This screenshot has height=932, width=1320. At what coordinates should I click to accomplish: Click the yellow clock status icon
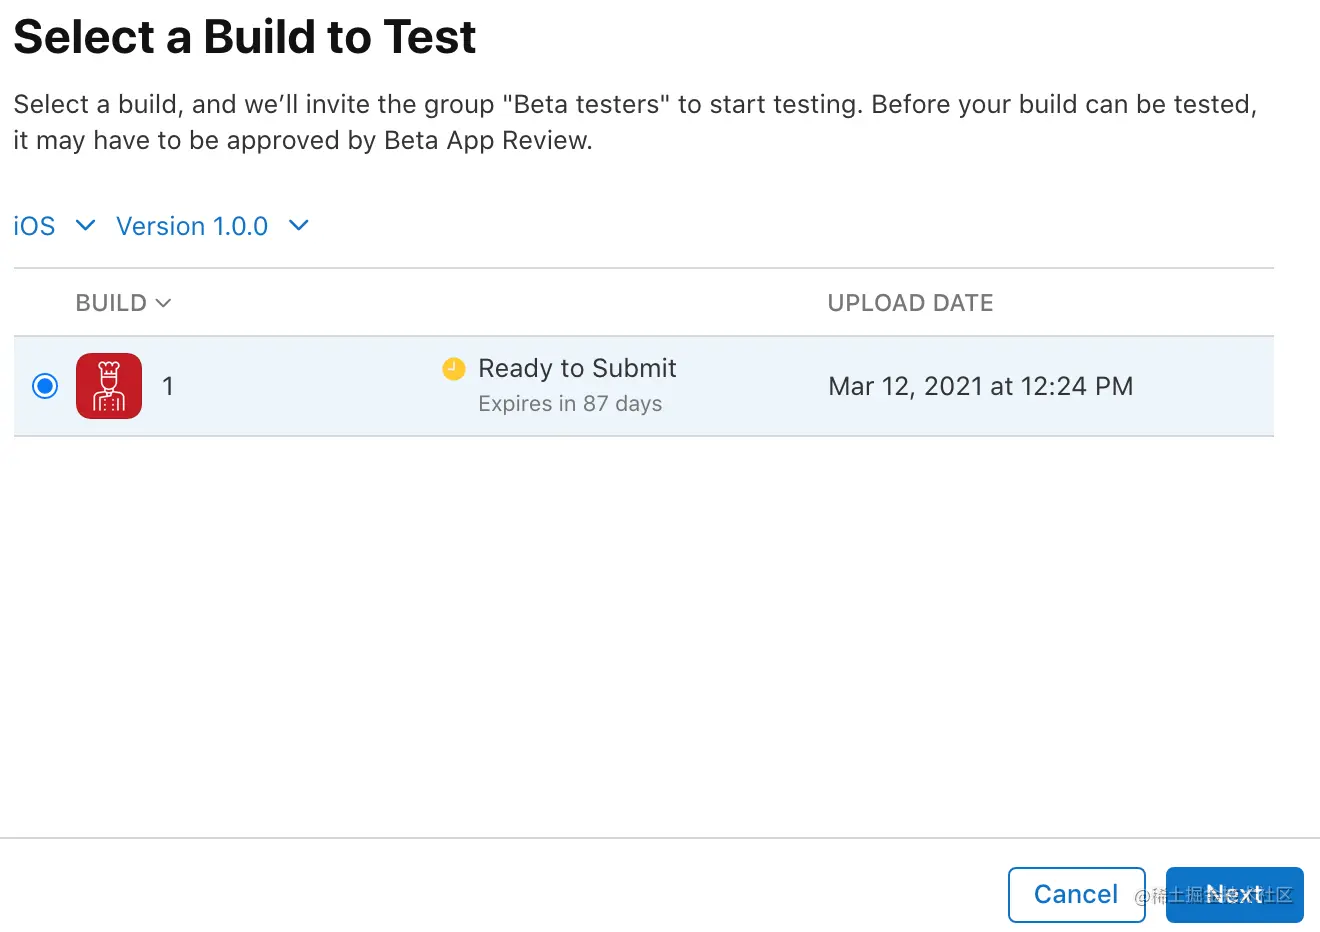coord(454,369)
